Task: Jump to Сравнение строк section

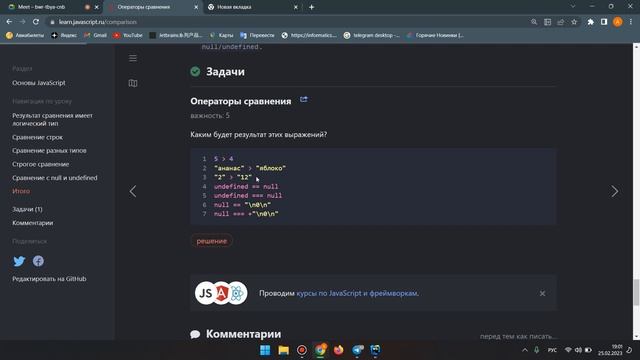Action: [x=38, y=137]
